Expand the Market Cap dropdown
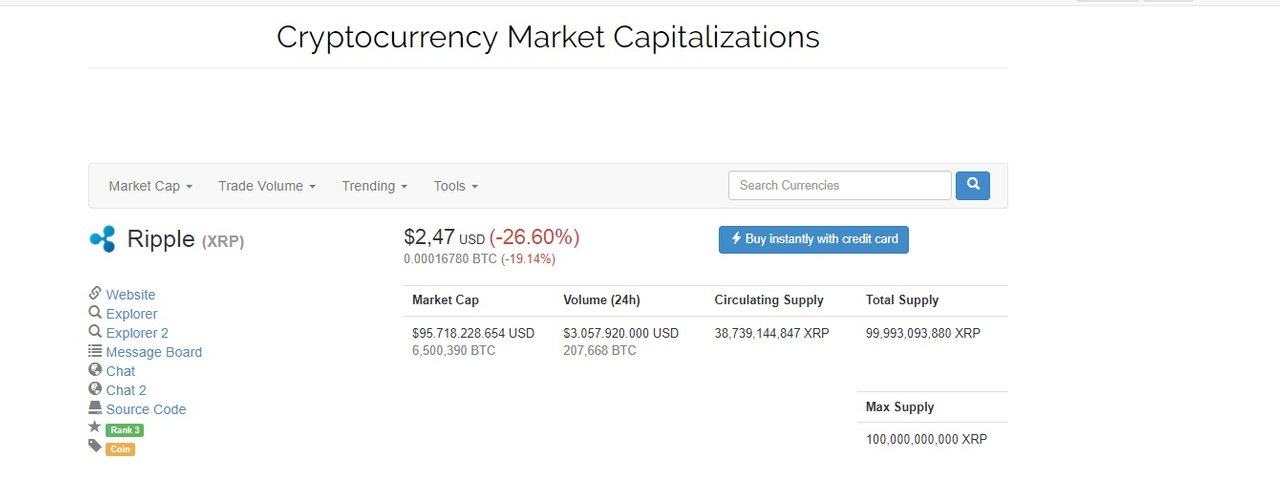Screen dimensions: 1280x481 (150, 186)
